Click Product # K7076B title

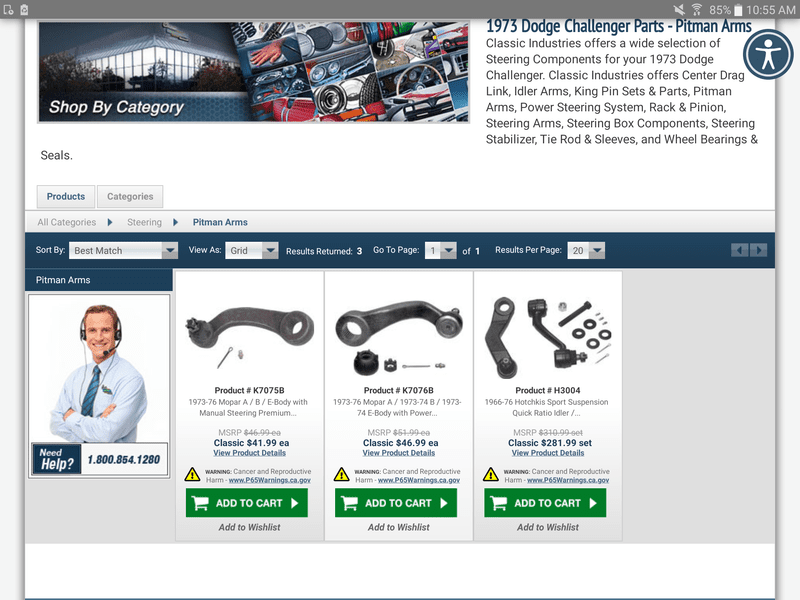coord(399,390)
